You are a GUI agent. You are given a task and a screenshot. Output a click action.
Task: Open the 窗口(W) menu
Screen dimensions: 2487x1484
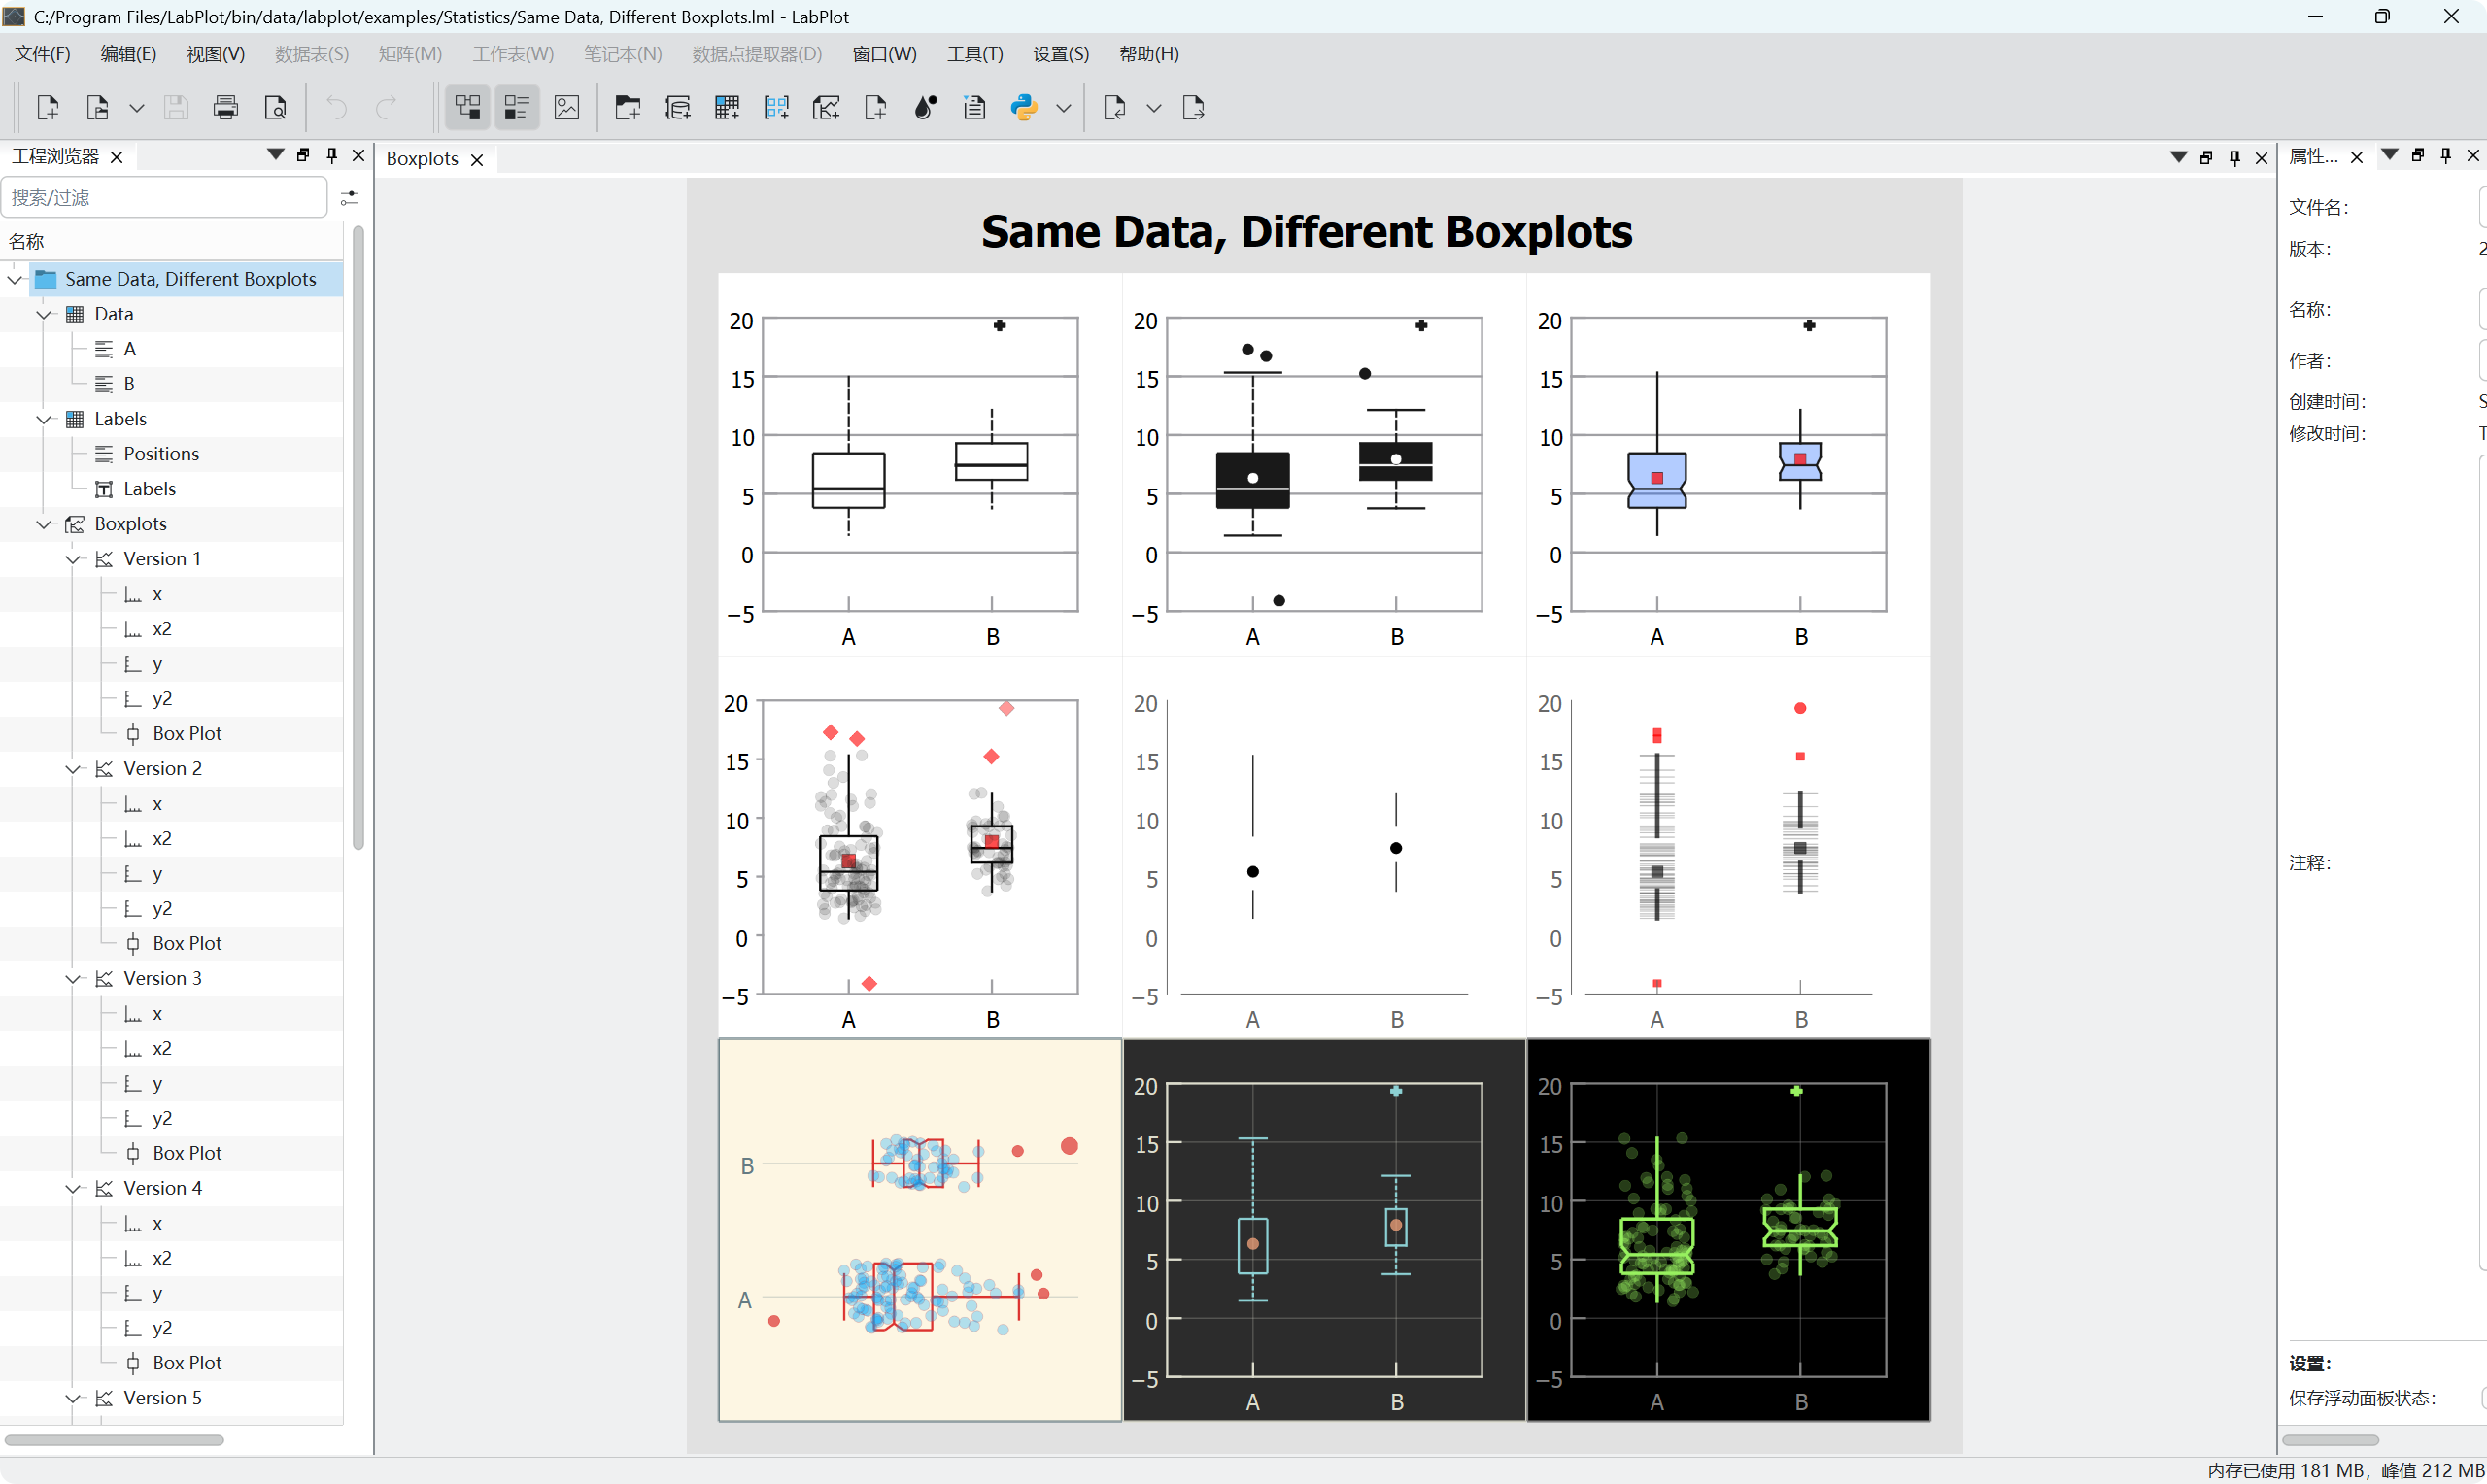883,54
